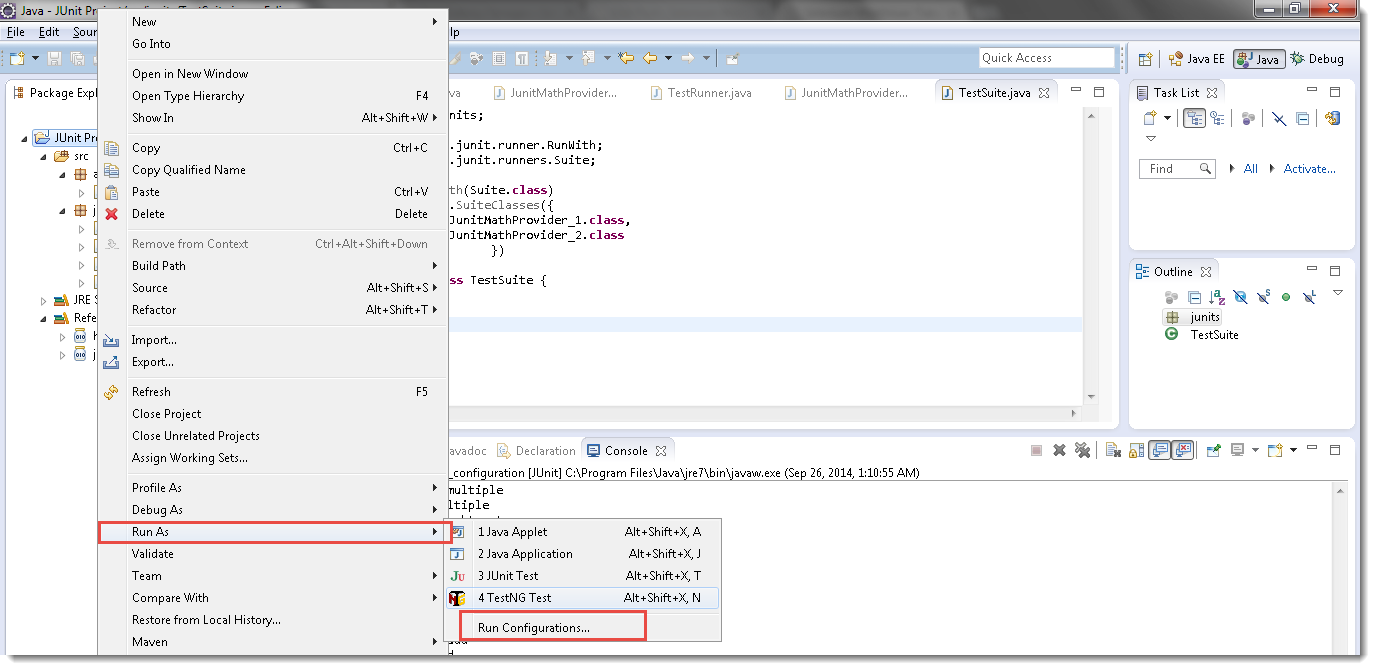
Task: Click the Quick Access search field
Action: pos(1046,58)
